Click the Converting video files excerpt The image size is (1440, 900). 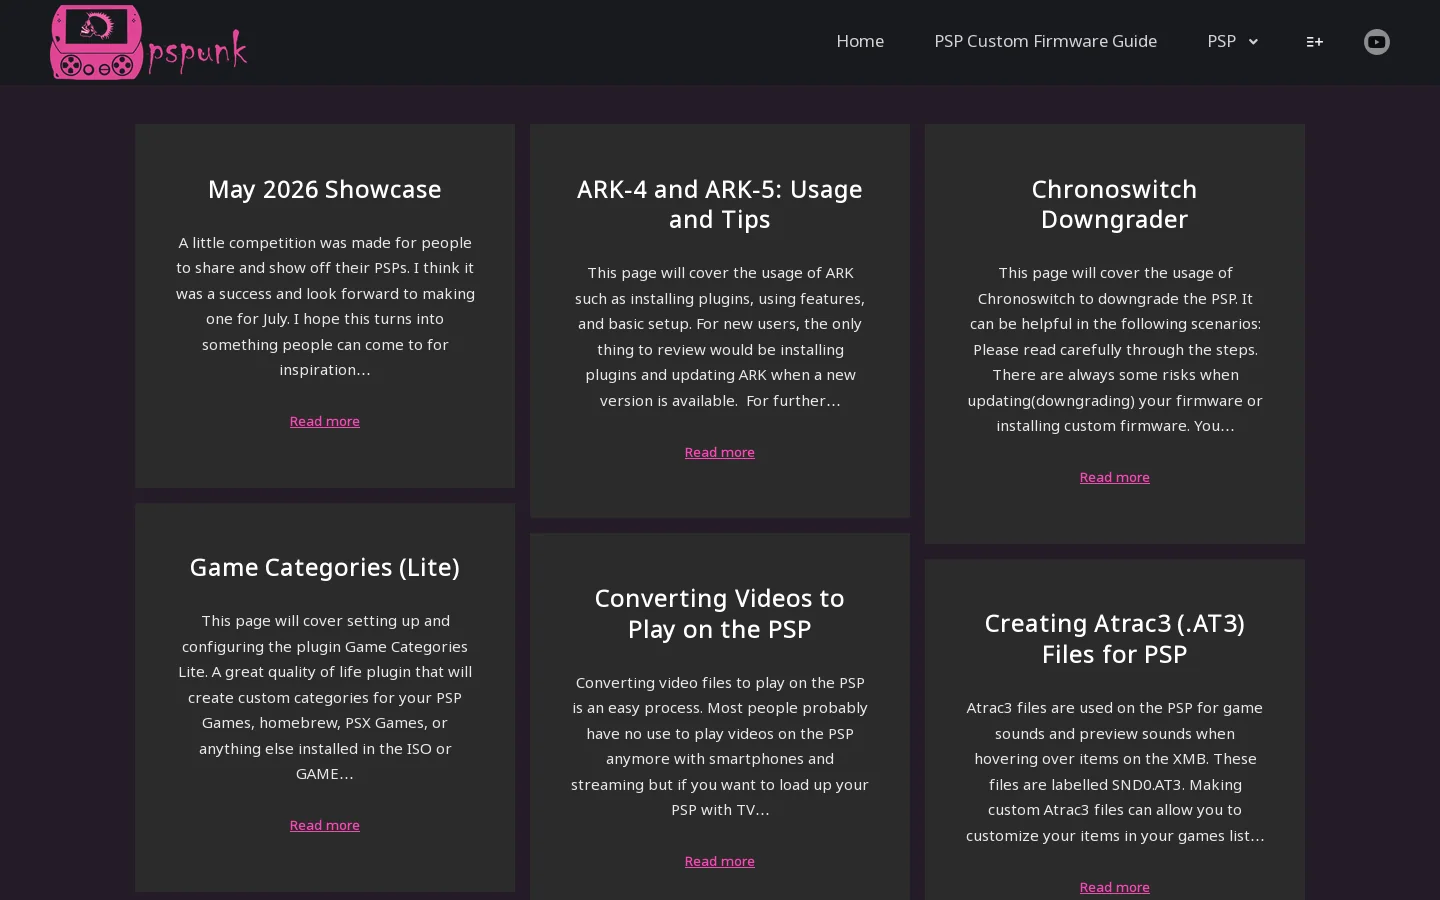click(720, 746)
